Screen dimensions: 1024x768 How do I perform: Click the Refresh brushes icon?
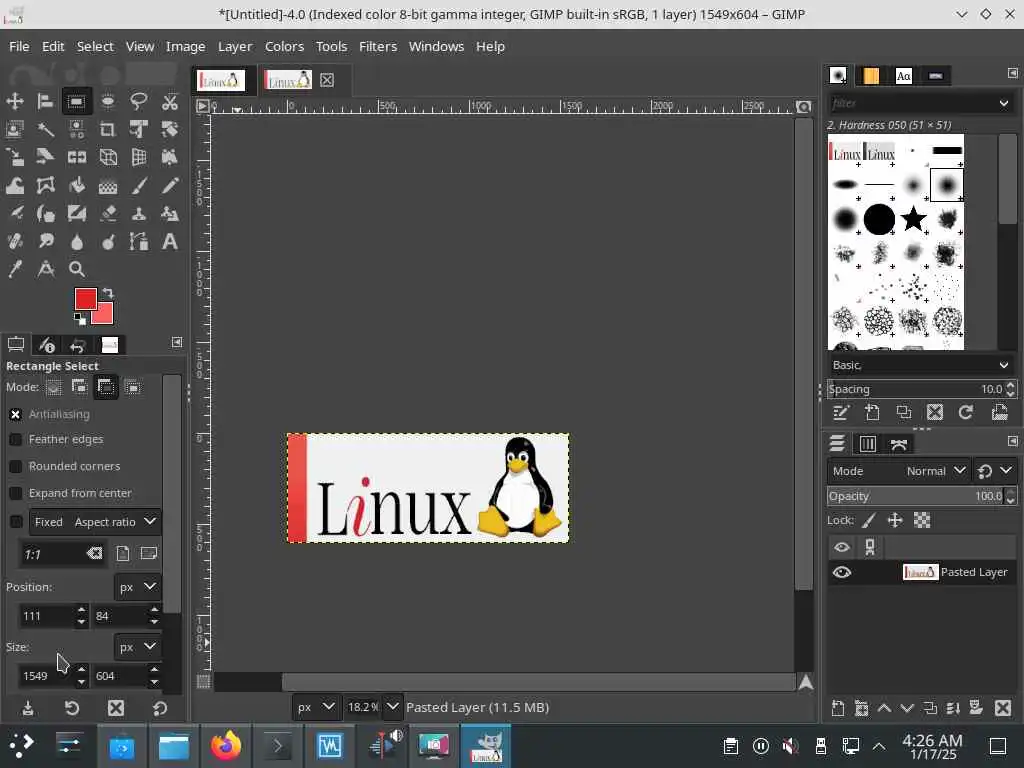966,412
